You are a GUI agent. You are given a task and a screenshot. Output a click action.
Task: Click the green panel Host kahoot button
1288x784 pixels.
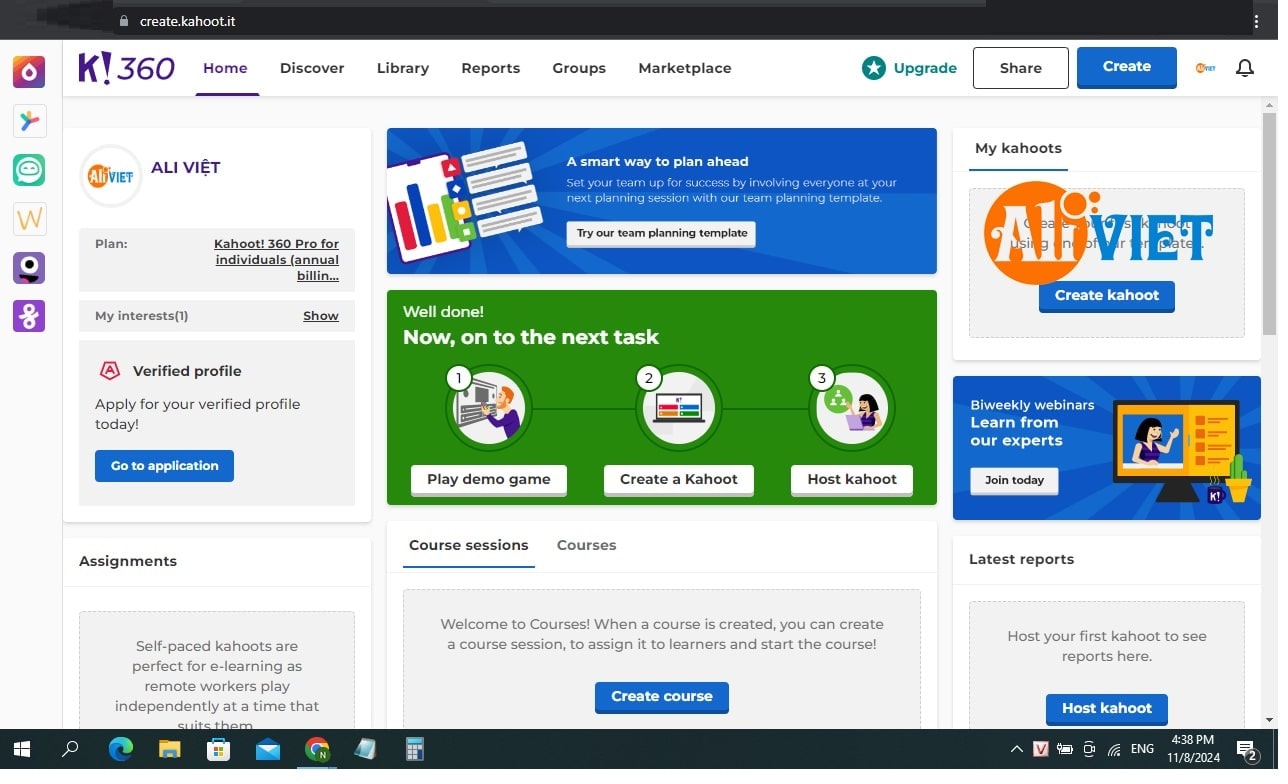point(852,479)
